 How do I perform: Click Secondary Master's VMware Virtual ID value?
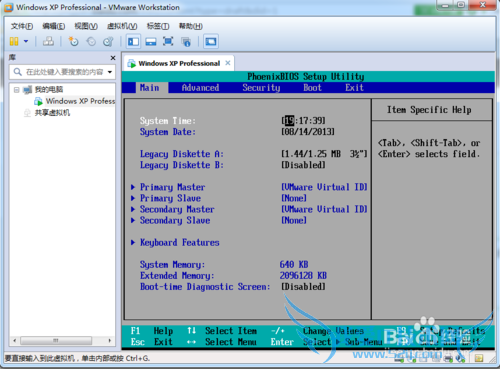[x=324, y=209]
